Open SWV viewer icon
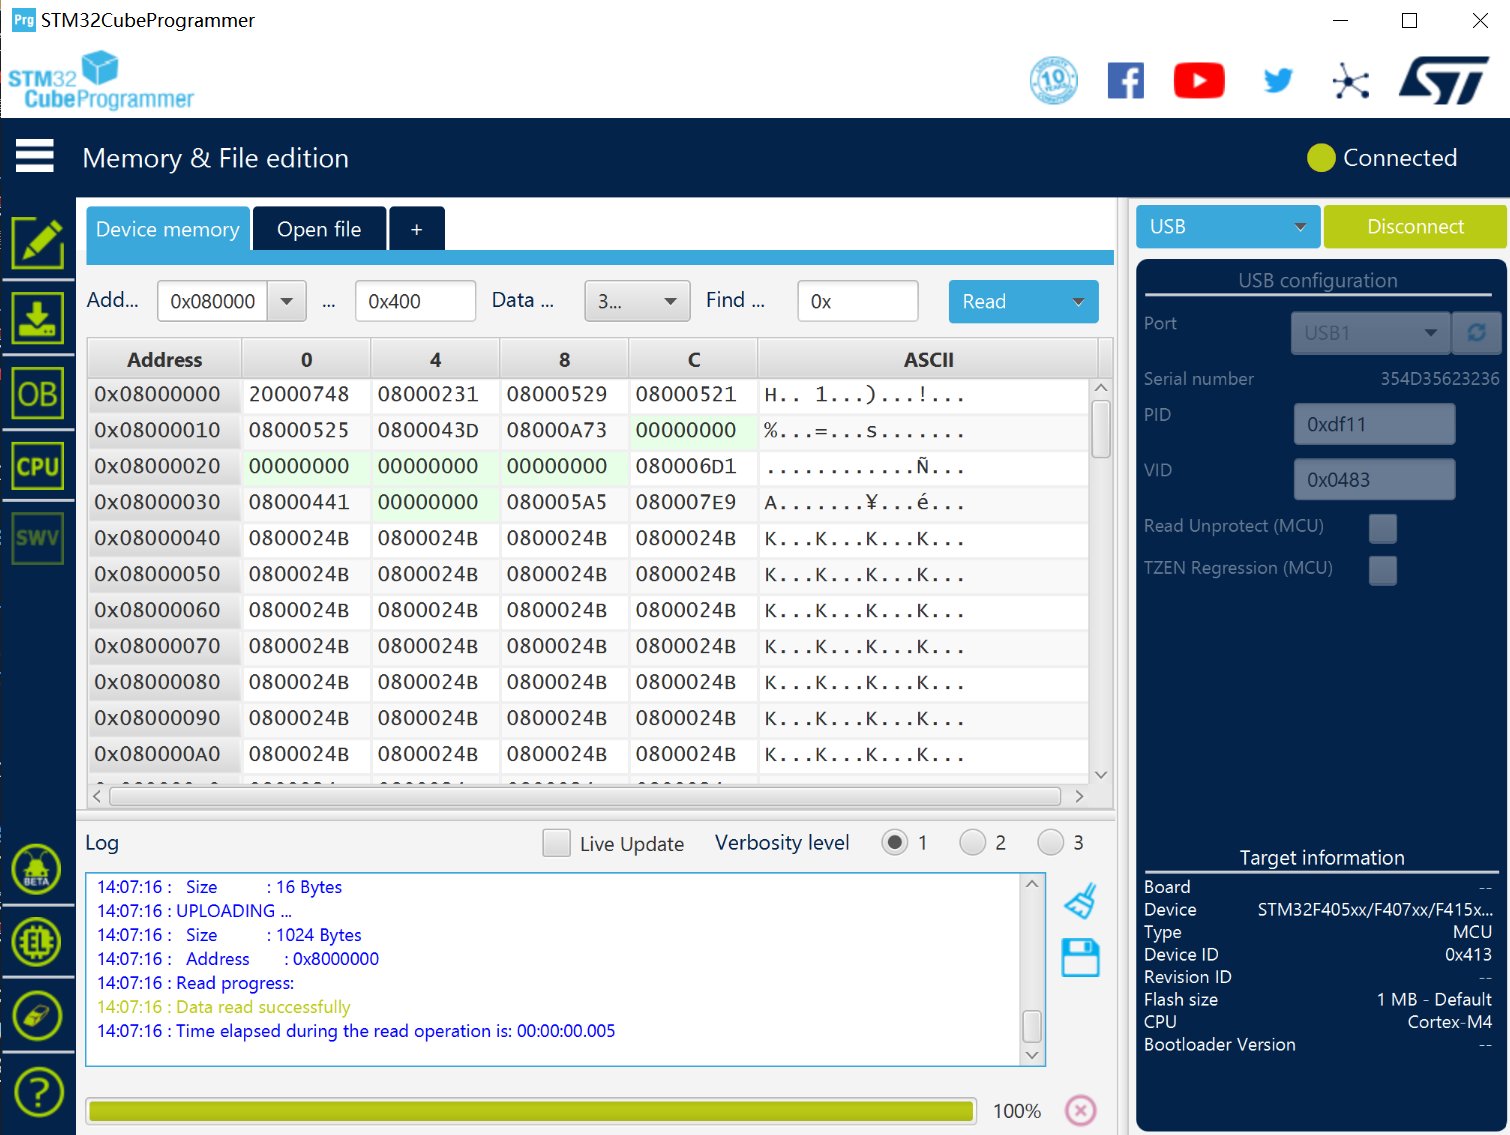Viewport: 1510px width, 1135px height. (x=38, y=538)
